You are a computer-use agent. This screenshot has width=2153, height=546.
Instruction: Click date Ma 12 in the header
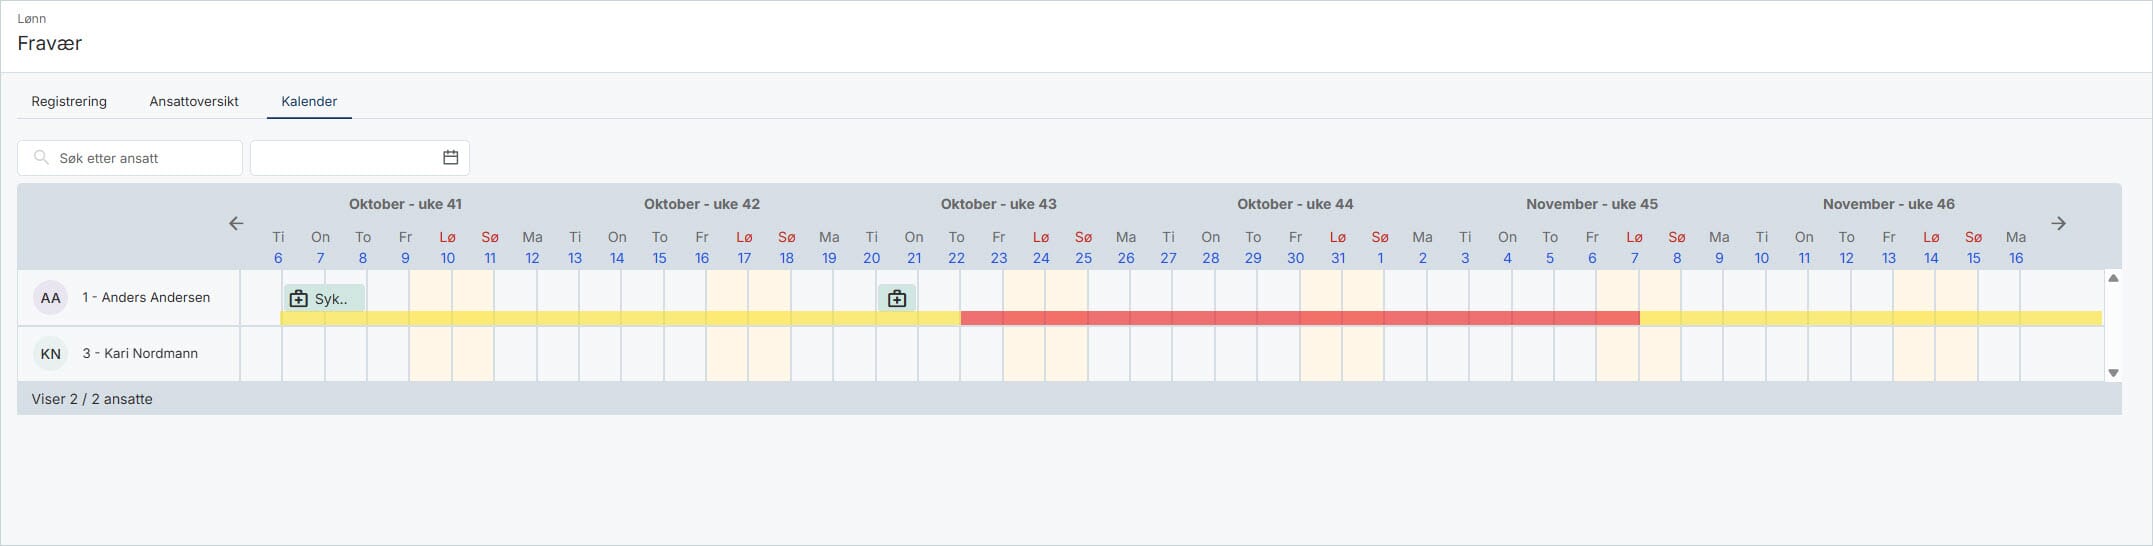[x=532, y=248]
